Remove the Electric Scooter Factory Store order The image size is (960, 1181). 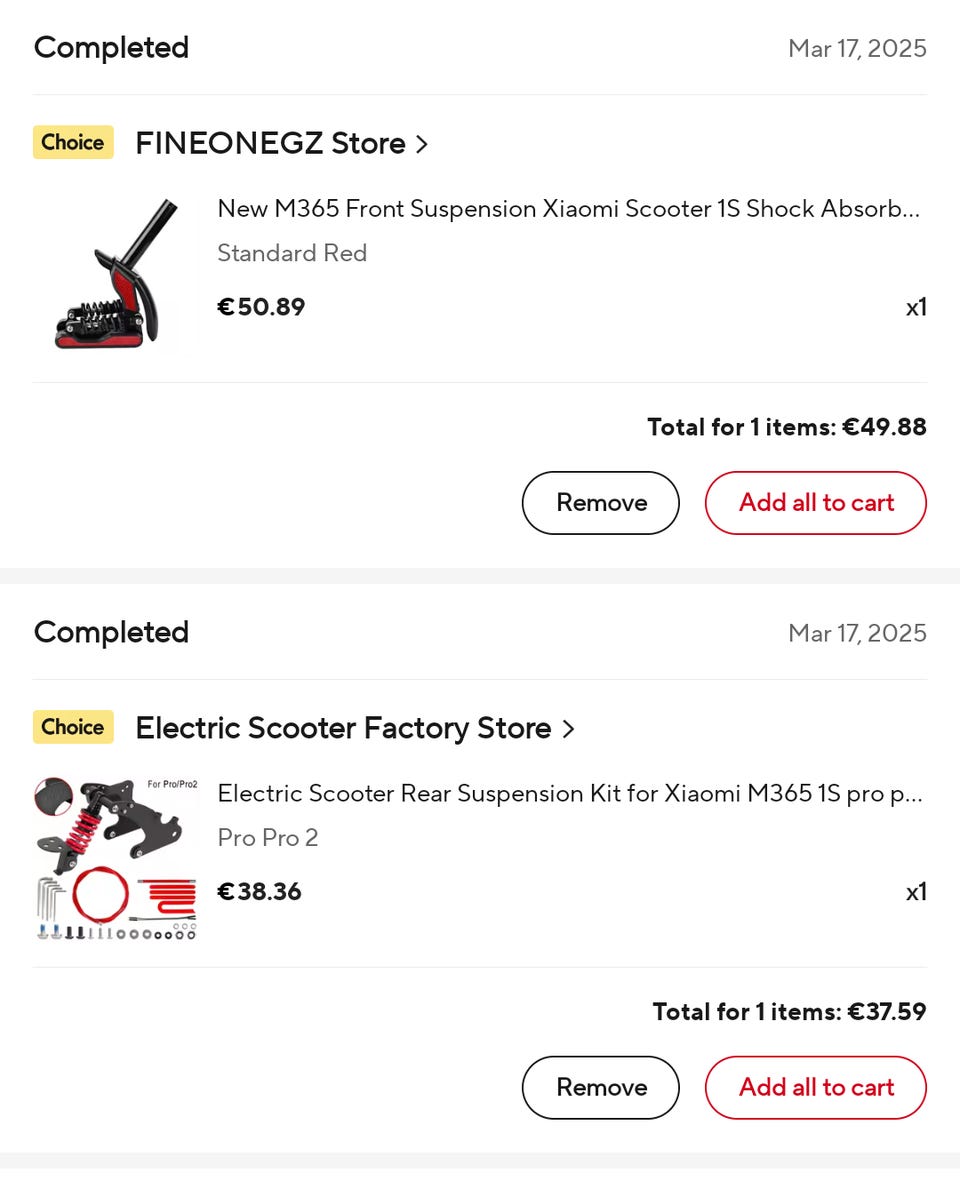[601, 1087]
